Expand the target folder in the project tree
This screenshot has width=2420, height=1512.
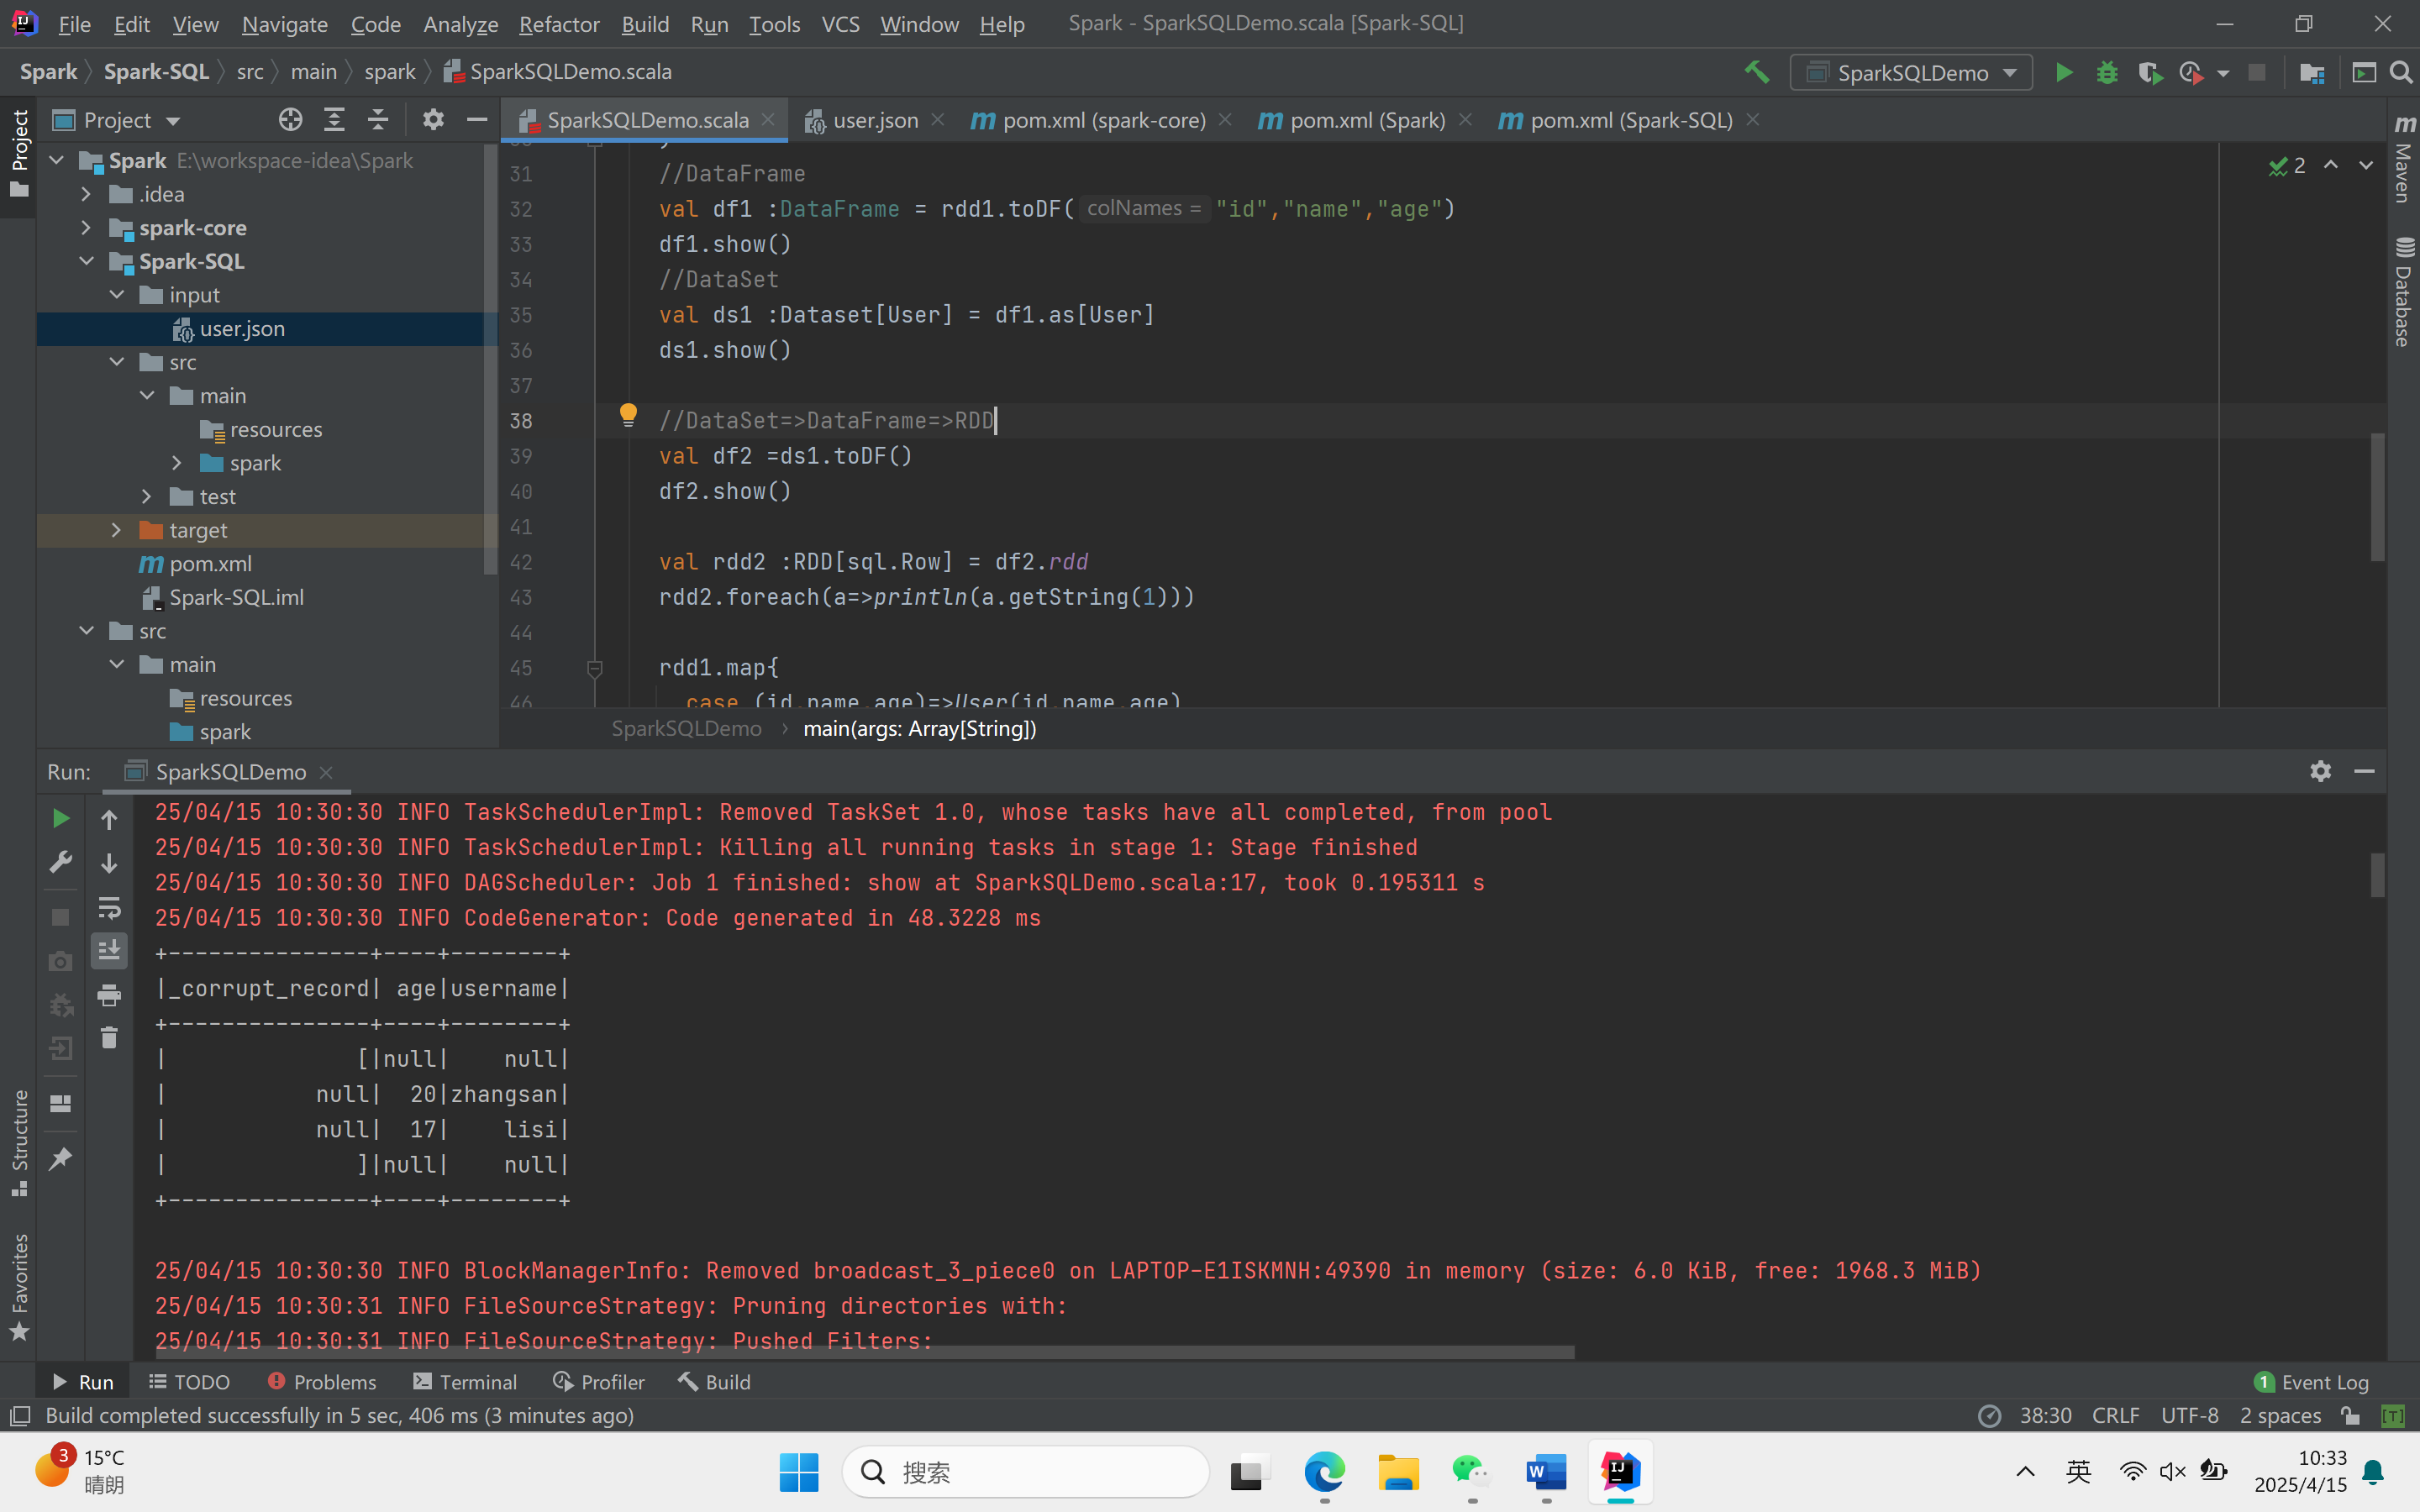pyautogui.click(x=116, y=530)
